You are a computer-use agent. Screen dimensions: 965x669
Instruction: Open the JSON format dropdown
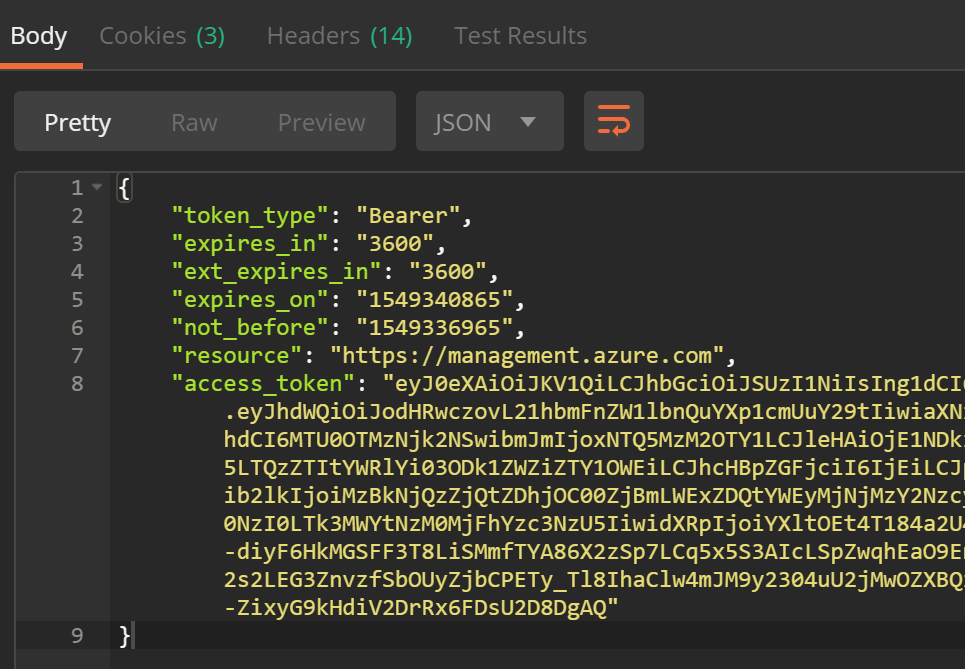(x=490, y=121)
